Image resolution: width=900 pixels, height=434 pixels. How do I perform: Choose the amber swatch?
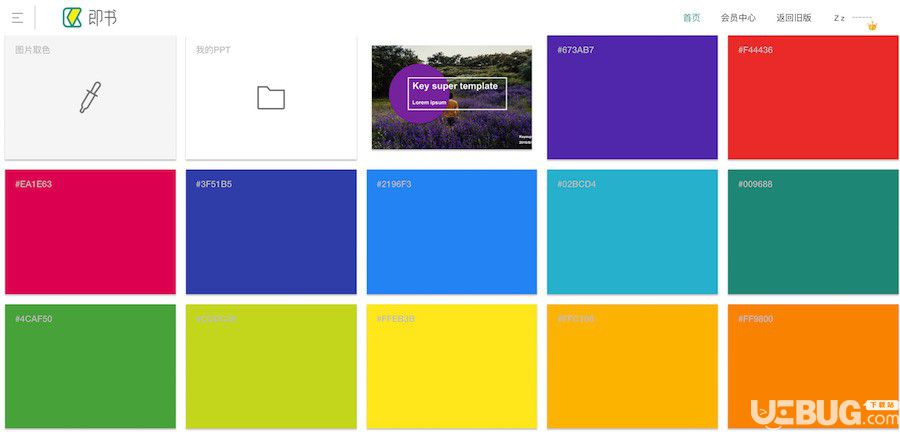click(632, 366)
